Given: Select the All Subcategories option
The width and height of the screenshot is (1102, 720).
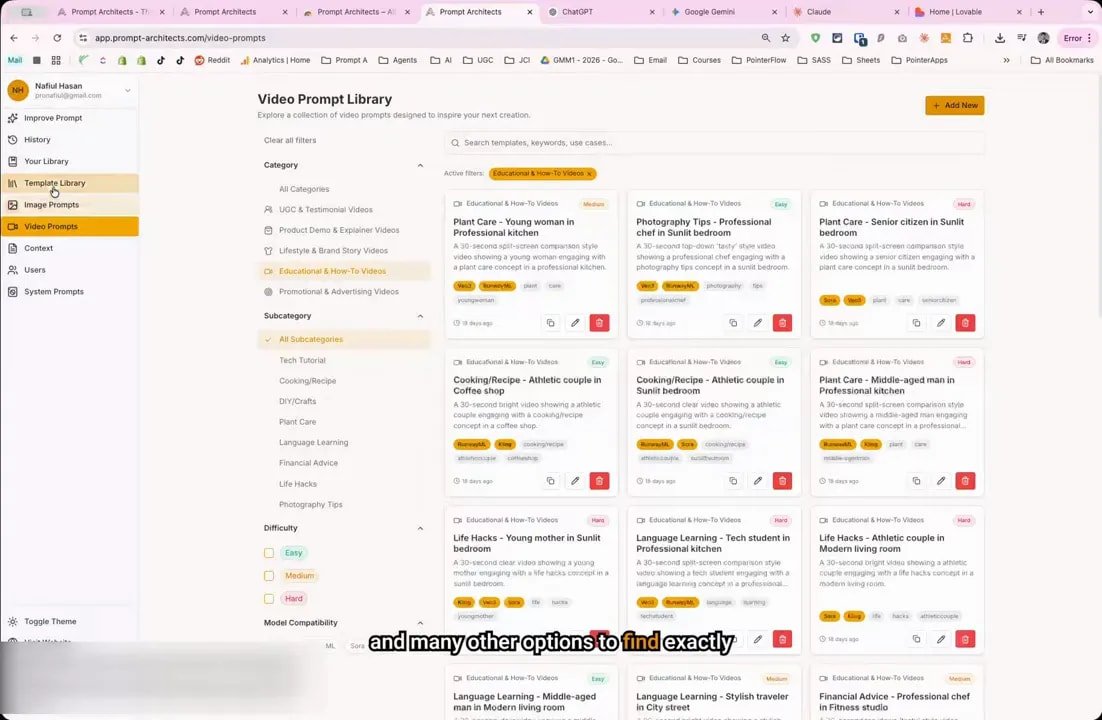Looking at the screenshot, I should tap(344, 340).
